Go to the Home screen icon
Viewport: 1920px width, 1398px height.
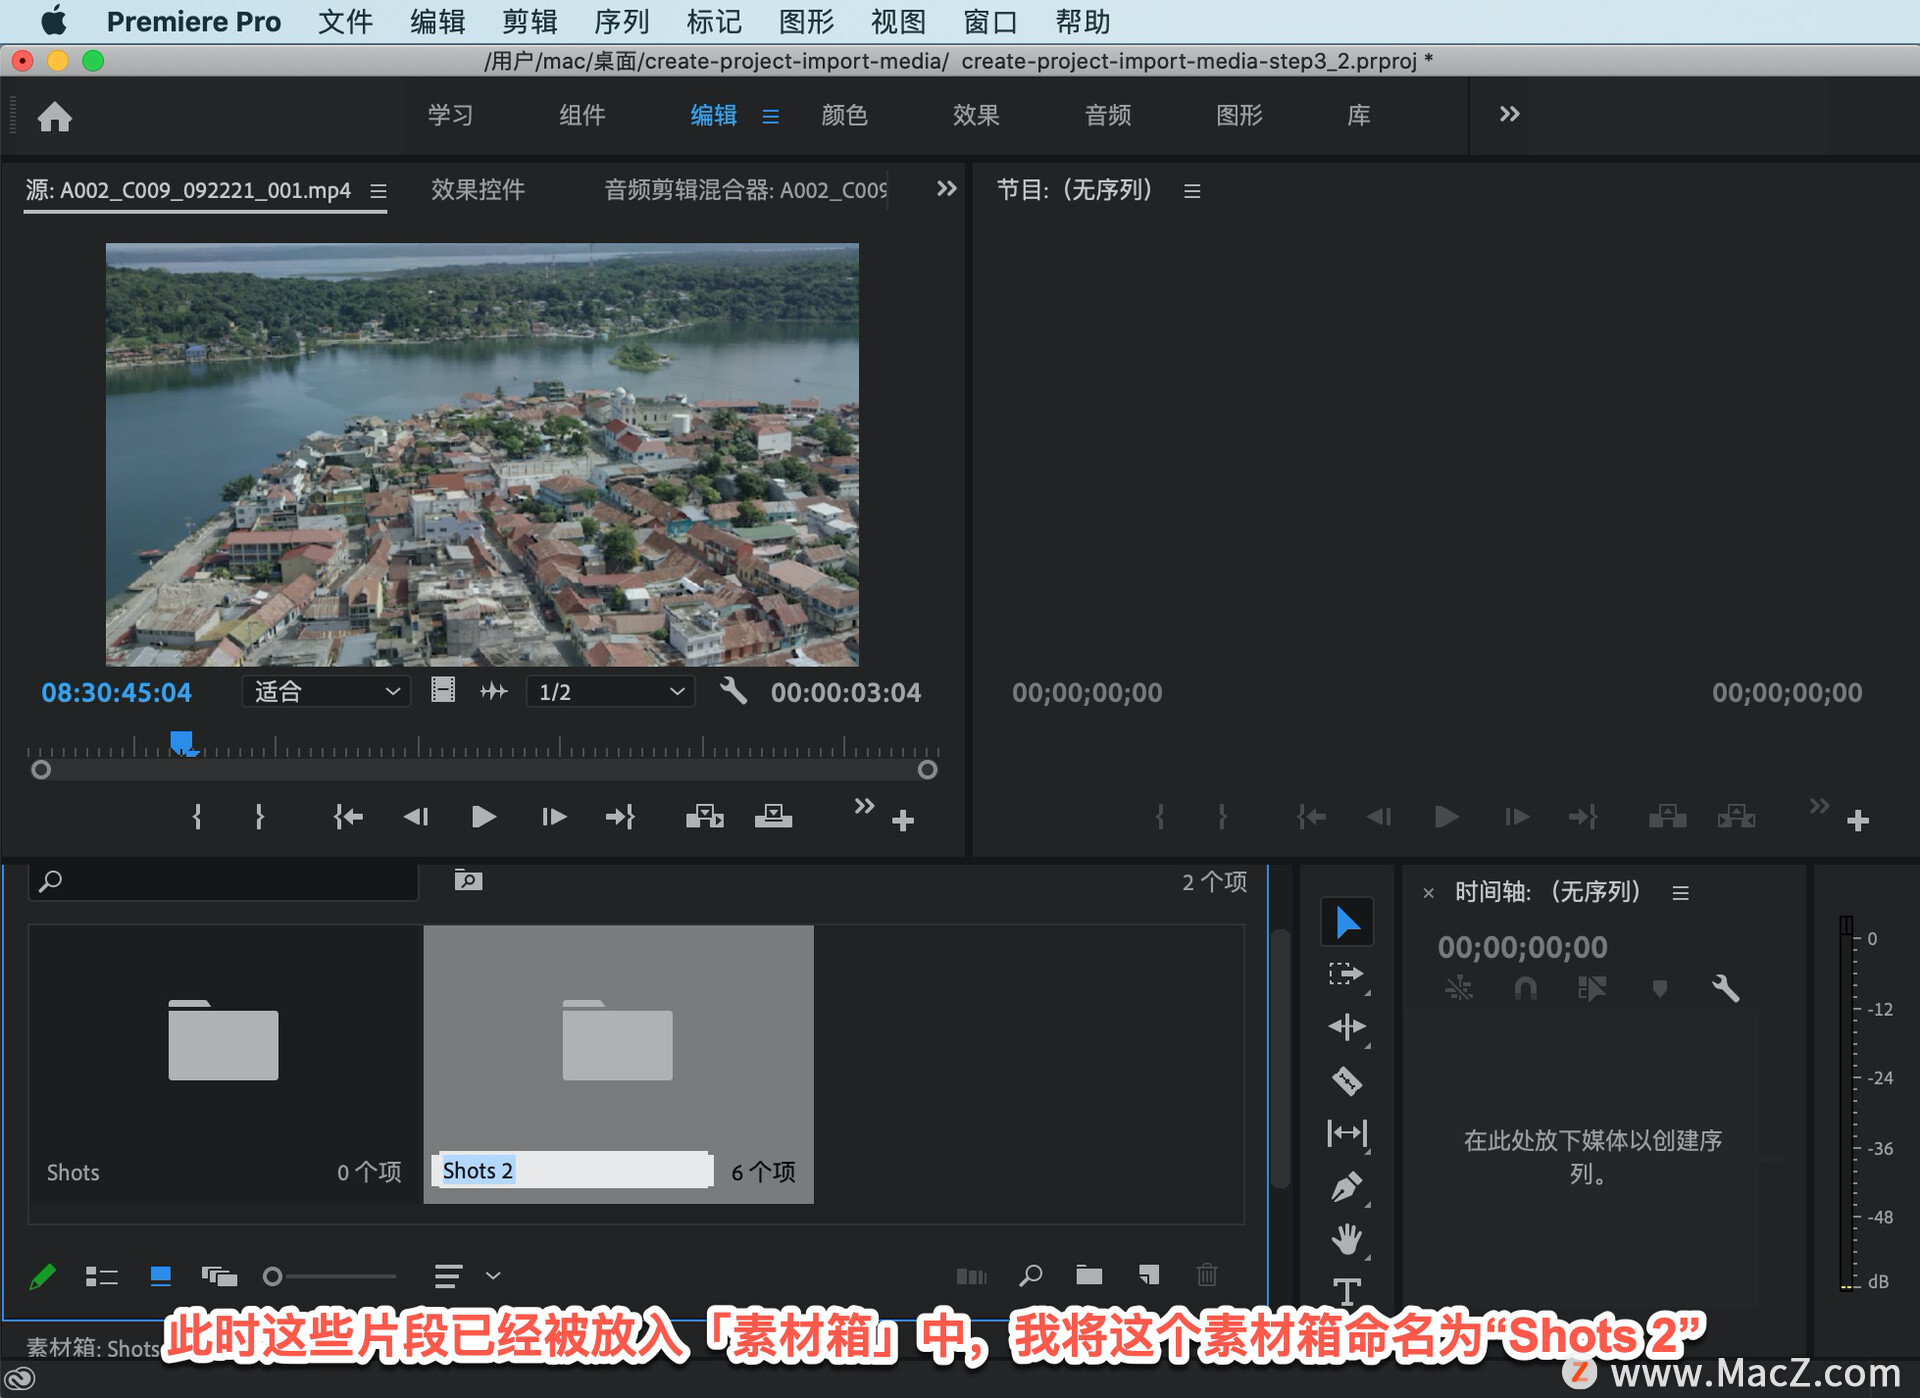pyautogui.click(x=55, y=117)
